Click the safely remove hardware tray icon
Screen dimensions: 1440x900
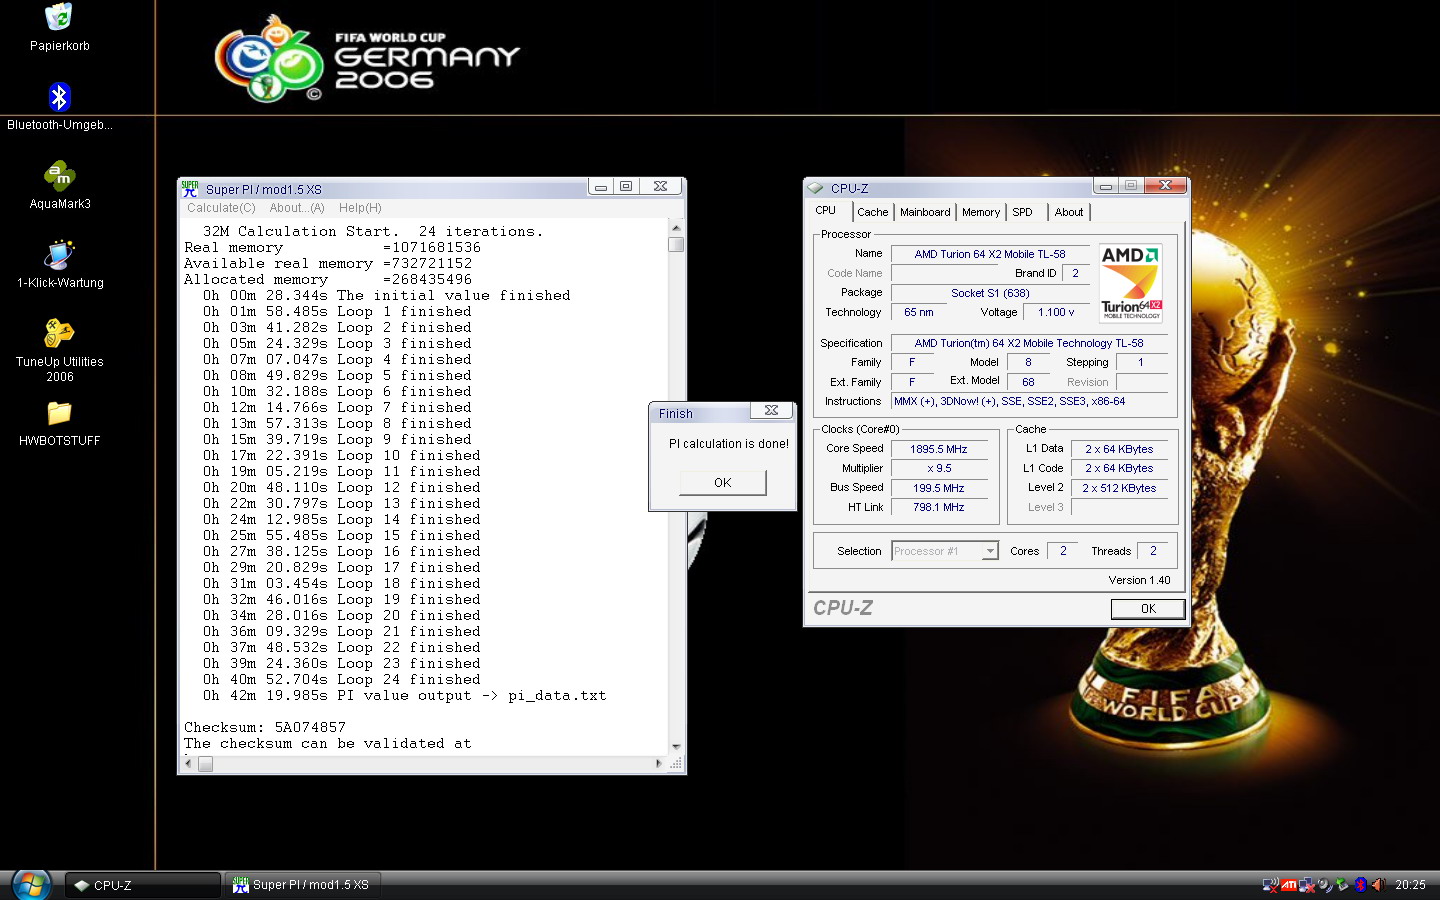(x=1342, y=885)
